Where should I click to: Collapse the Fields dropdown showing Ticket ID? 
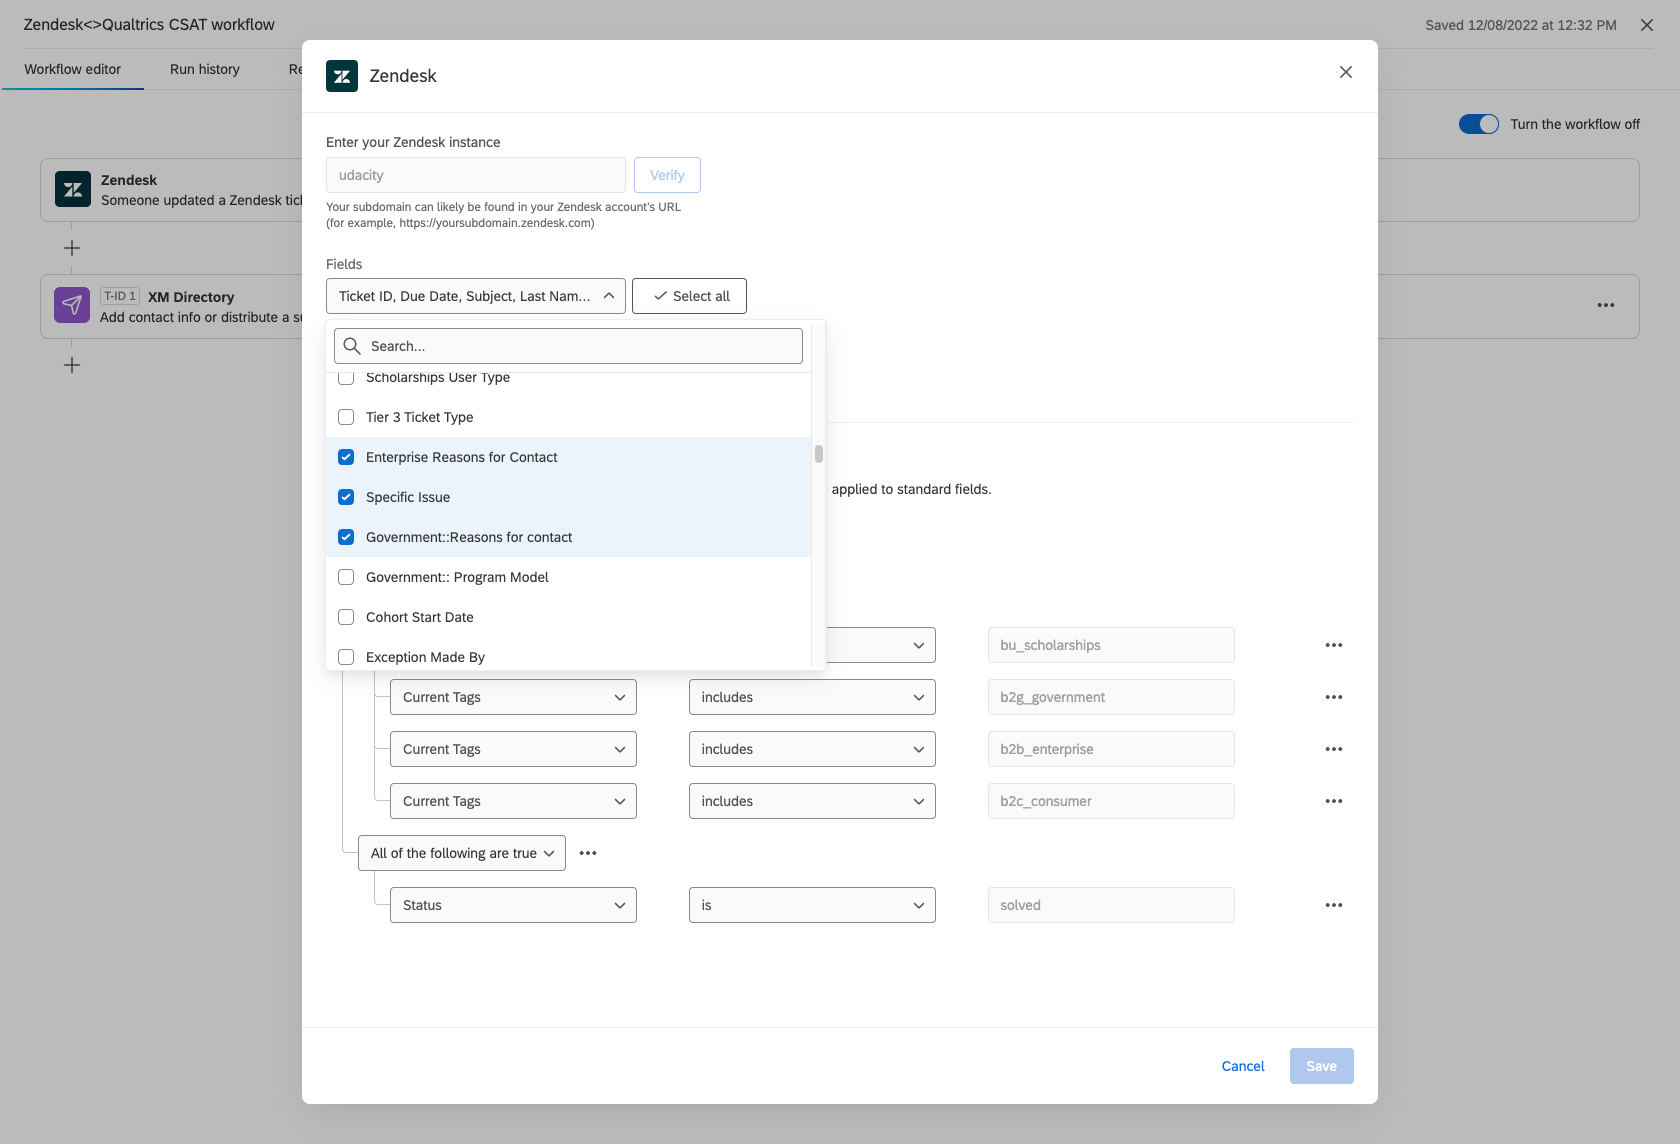click(476, 296)
